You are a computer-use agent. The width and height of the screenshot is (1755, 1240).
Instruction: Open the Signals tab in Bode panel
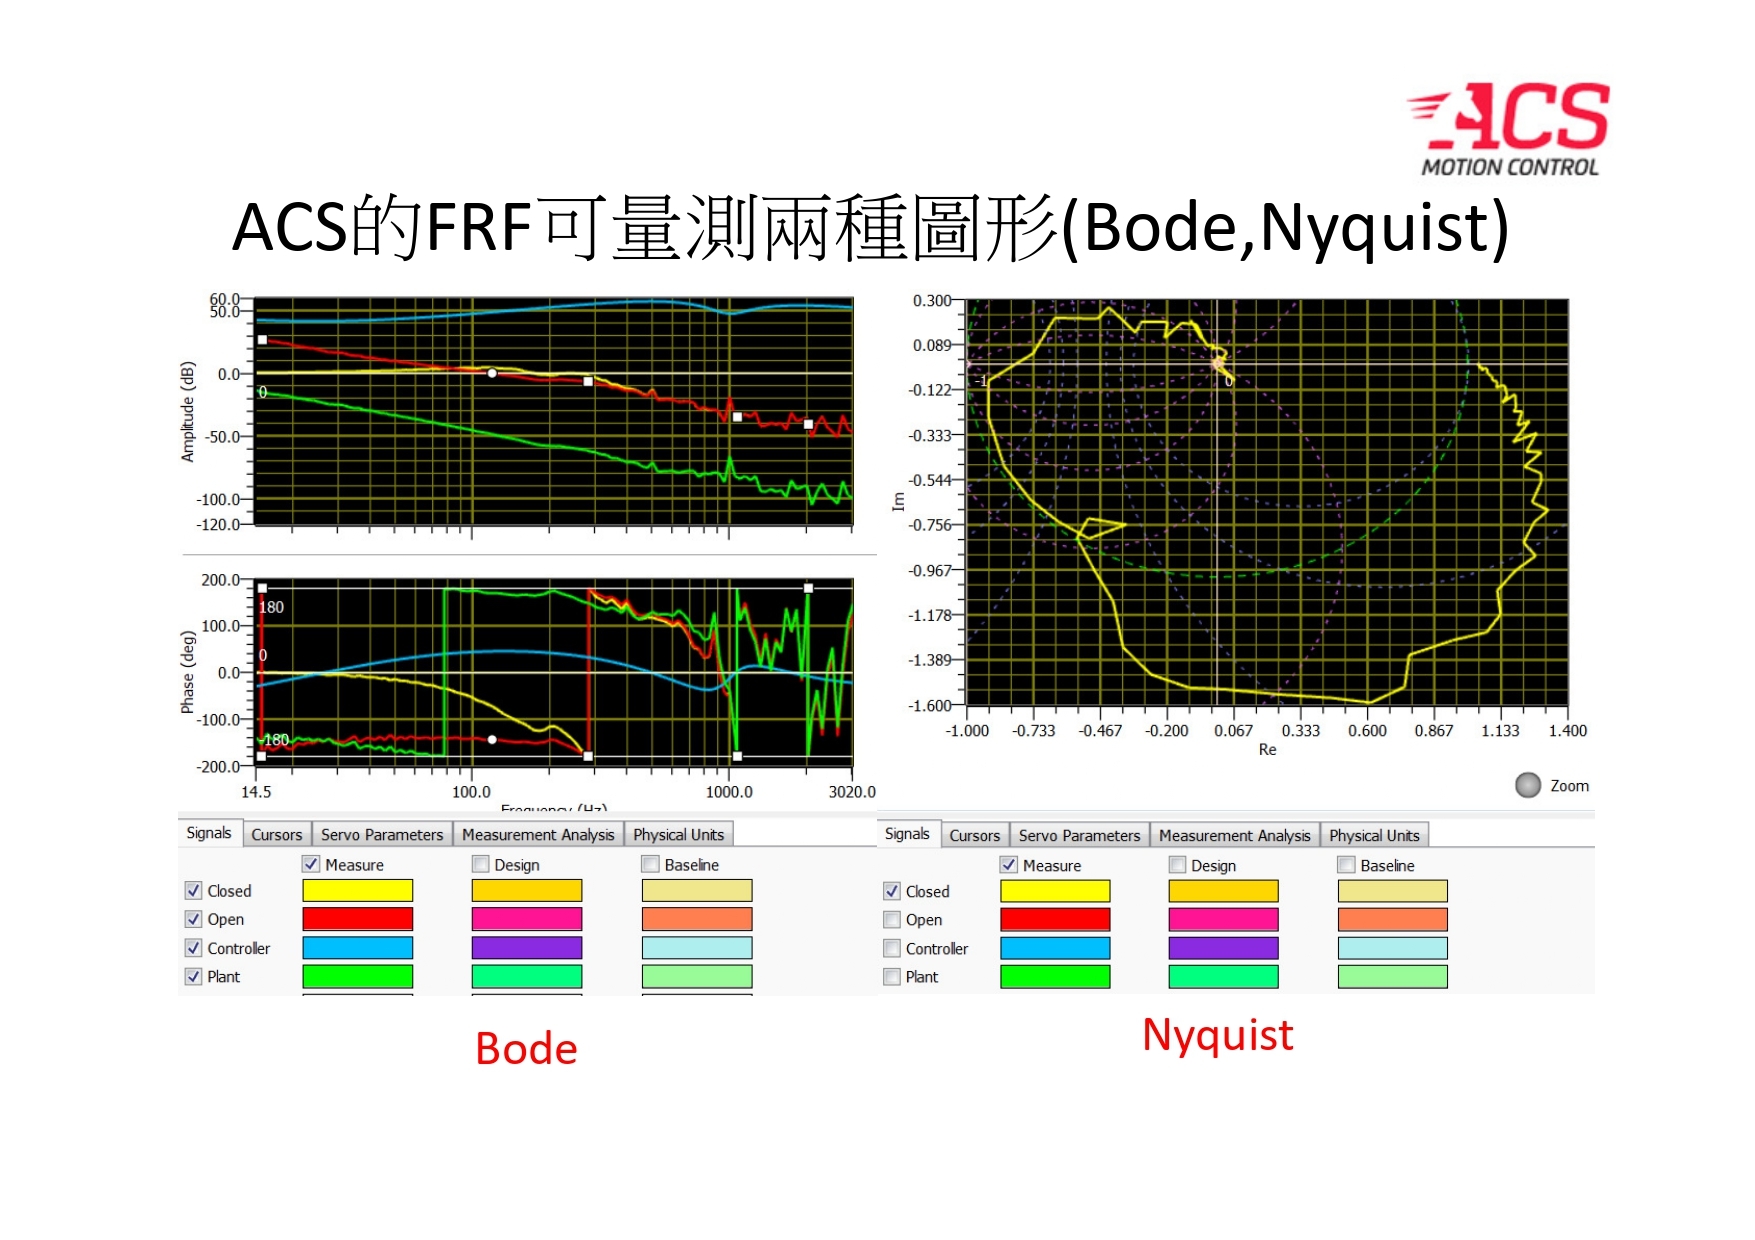209,833
